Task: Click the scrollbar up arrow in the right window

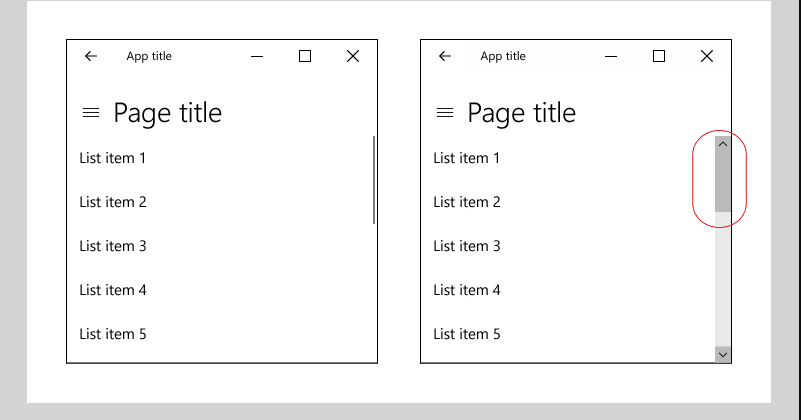Action: pyautogui.click(x=723, y=144)
